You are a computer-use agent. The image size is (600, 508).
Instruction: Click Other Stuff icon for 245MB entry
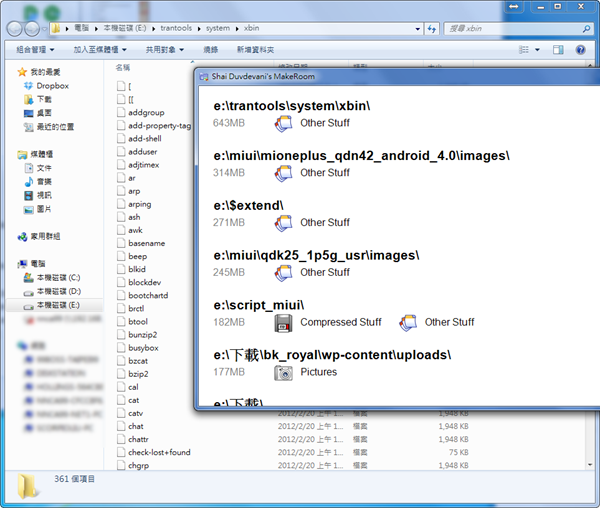coord(283,273)
